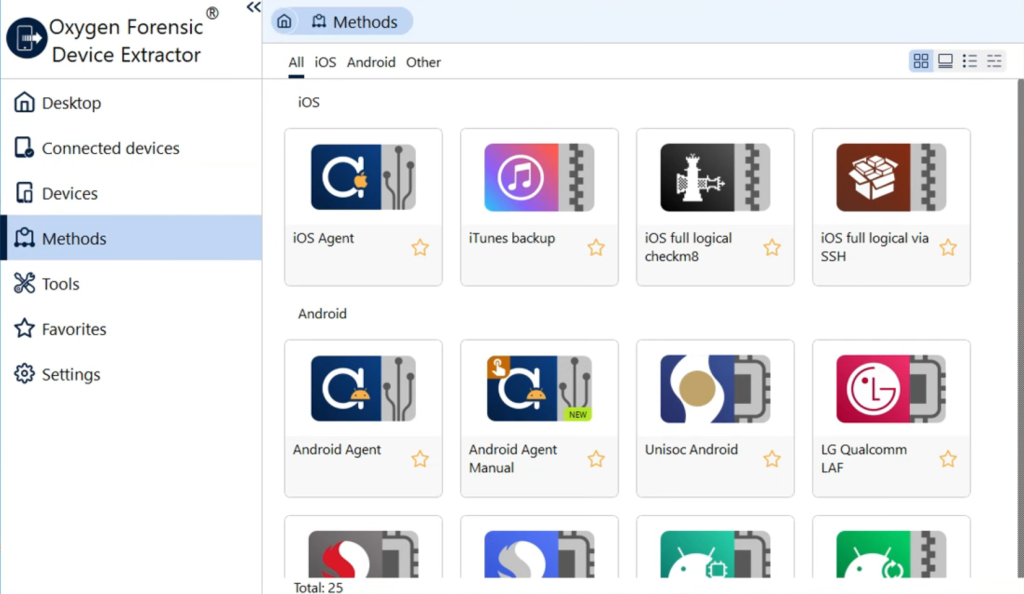The image size is (1024, 594).
Task: Toggle favorite star for Unisoc Android
Action: pos(772,459)
